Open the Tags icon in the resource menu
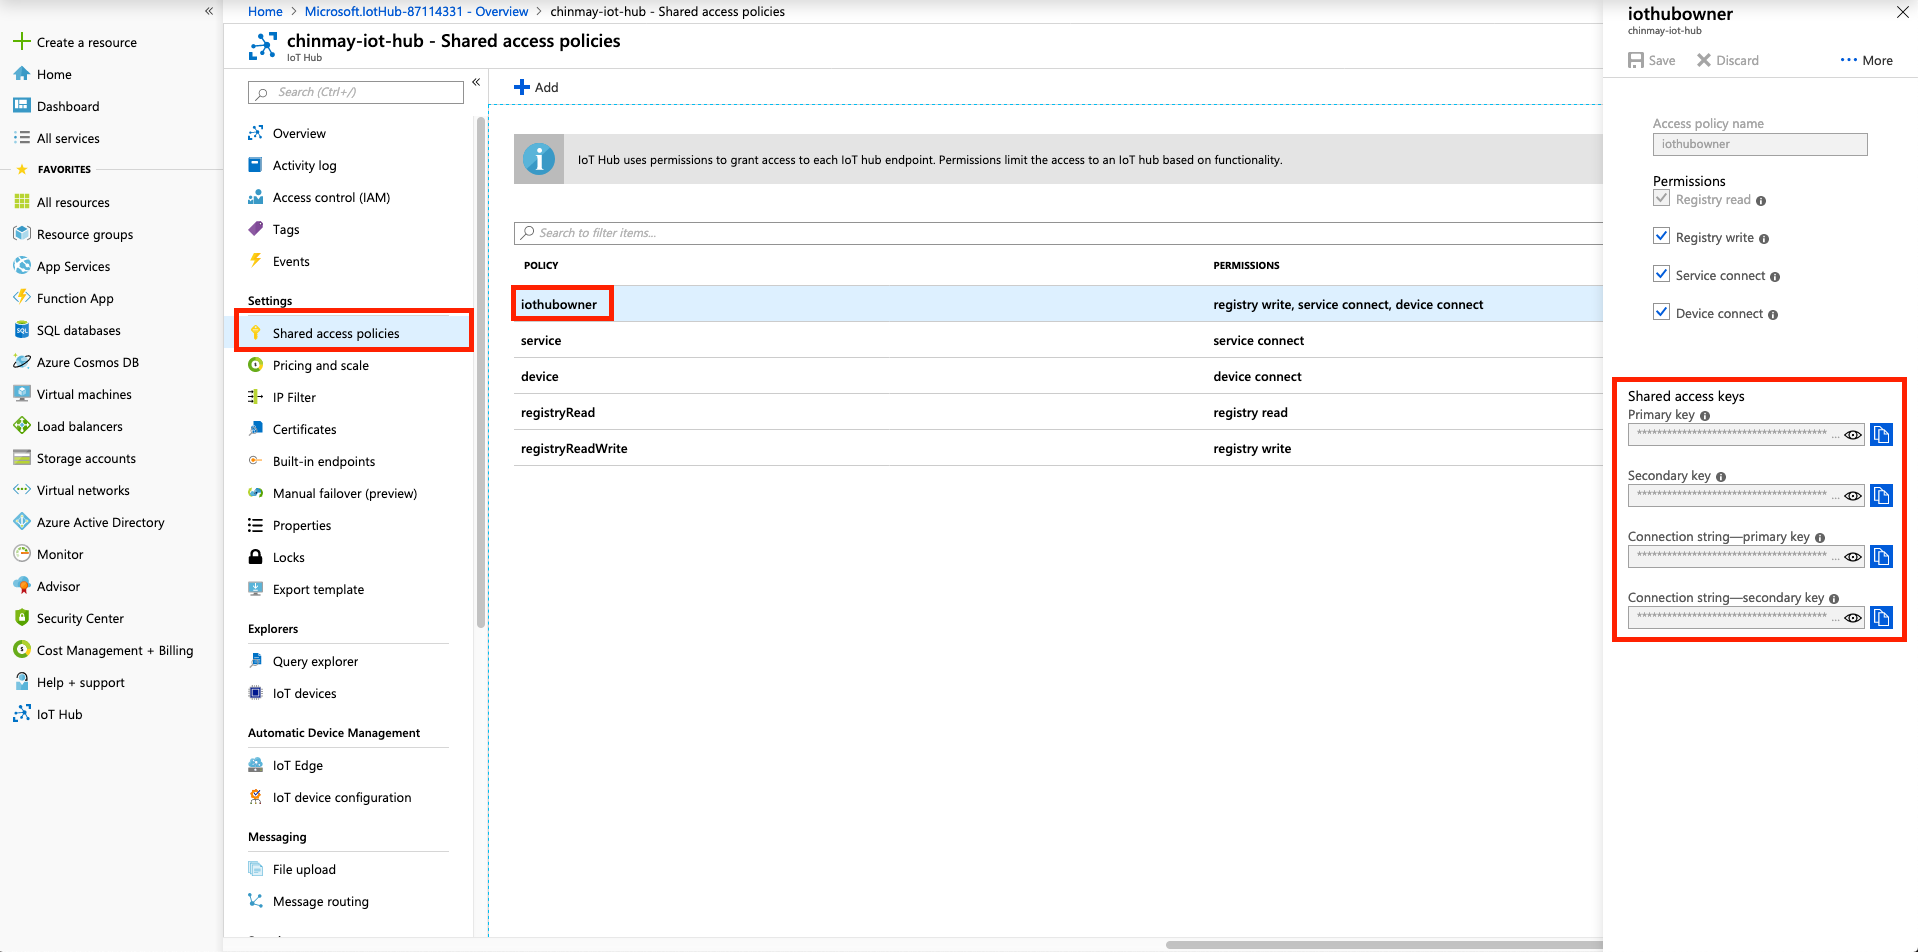1918x952 pixels. 256,229
